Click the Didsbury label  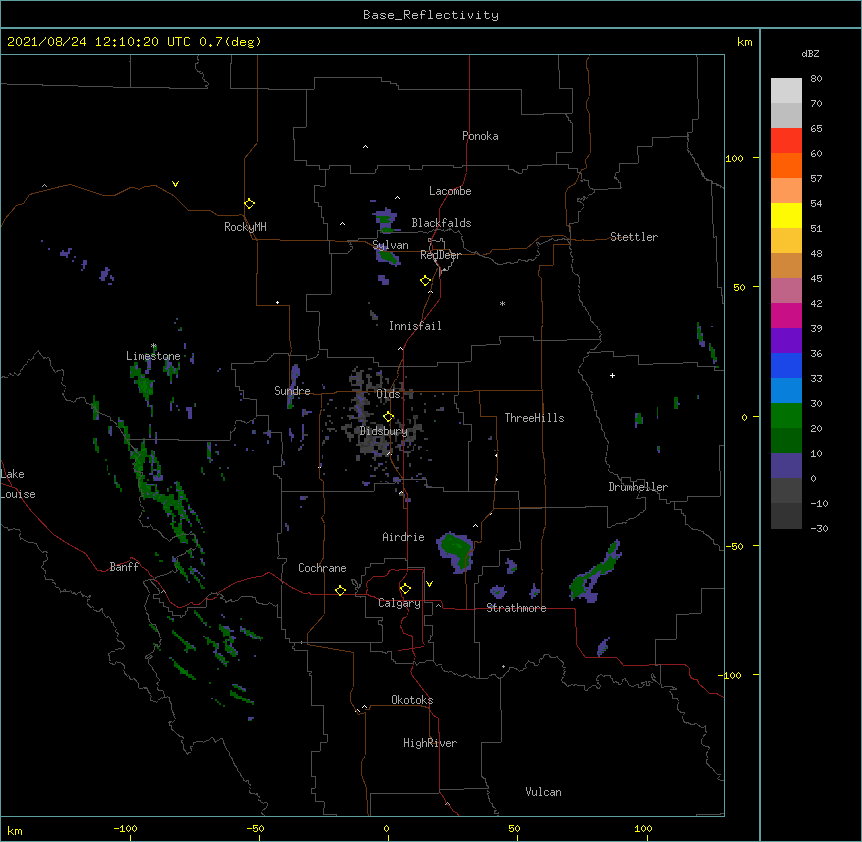pos(384,431)
